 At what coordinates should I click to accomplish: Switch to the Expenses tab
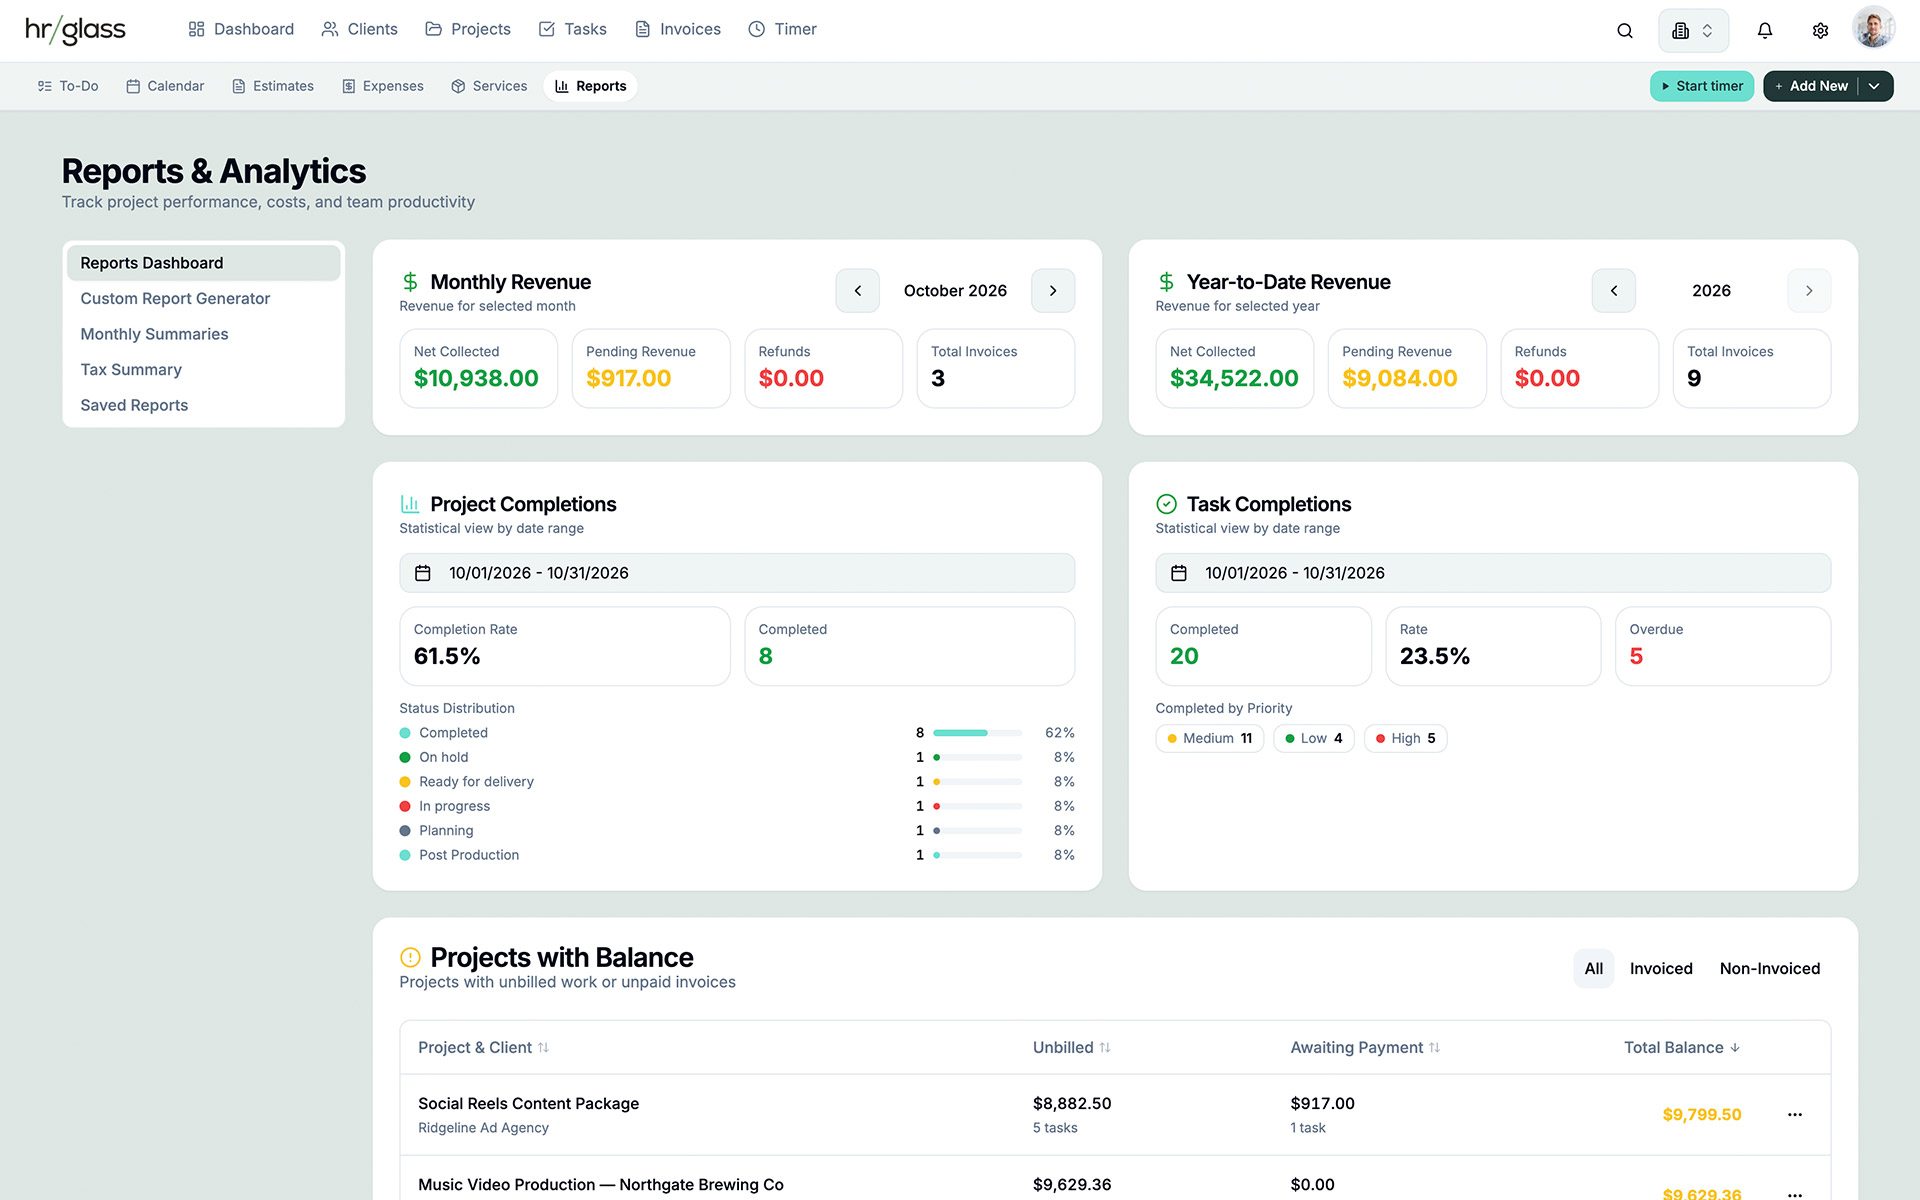coord(383,86)
